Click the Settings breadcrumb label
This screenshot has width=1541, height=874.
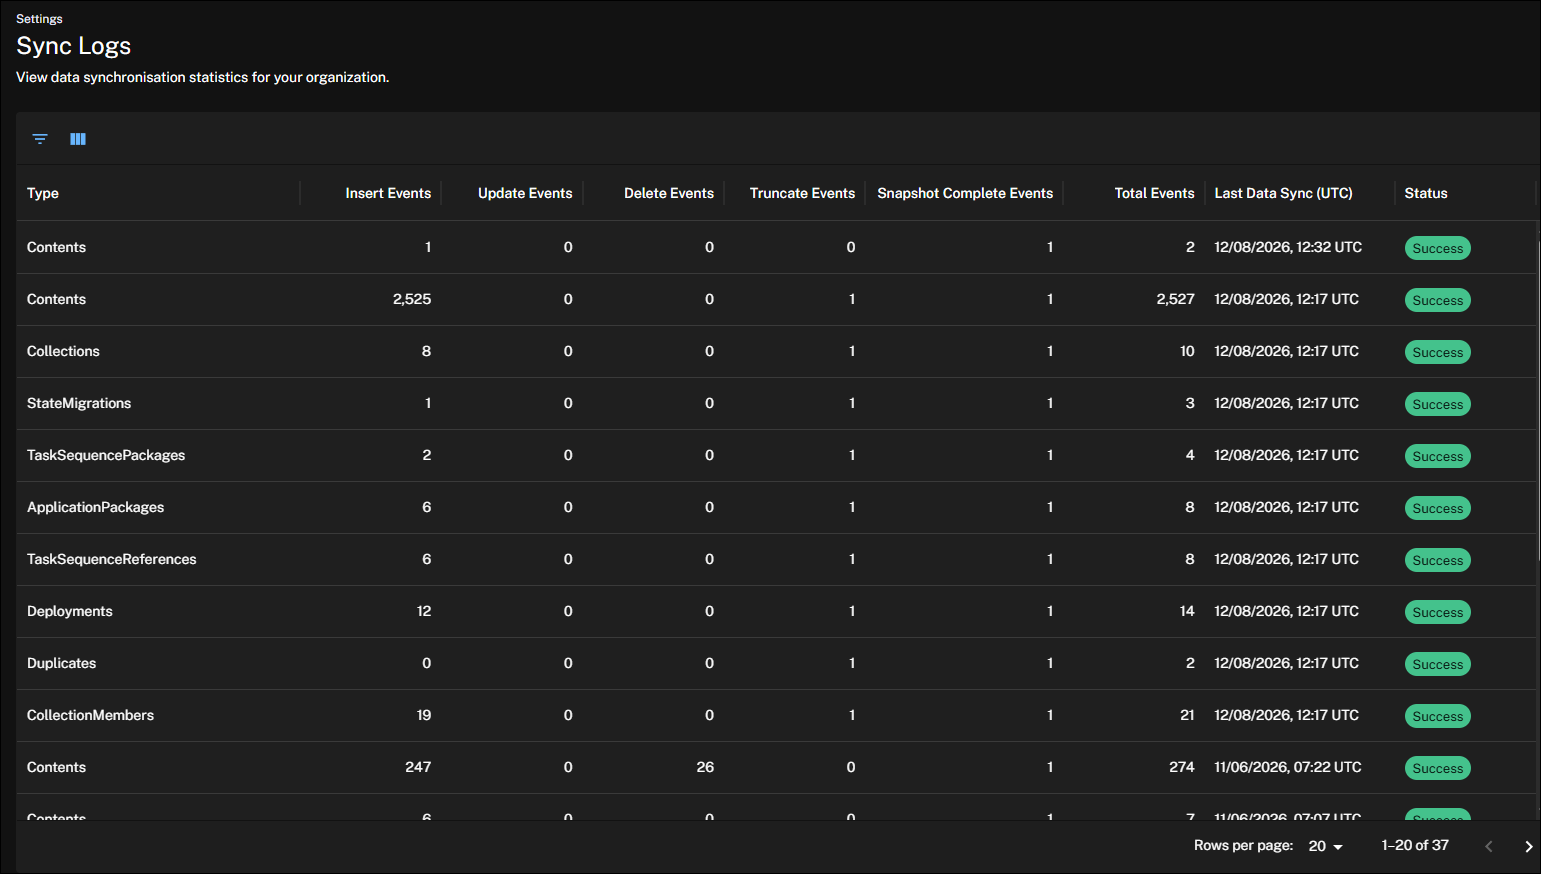coord(39,19)
